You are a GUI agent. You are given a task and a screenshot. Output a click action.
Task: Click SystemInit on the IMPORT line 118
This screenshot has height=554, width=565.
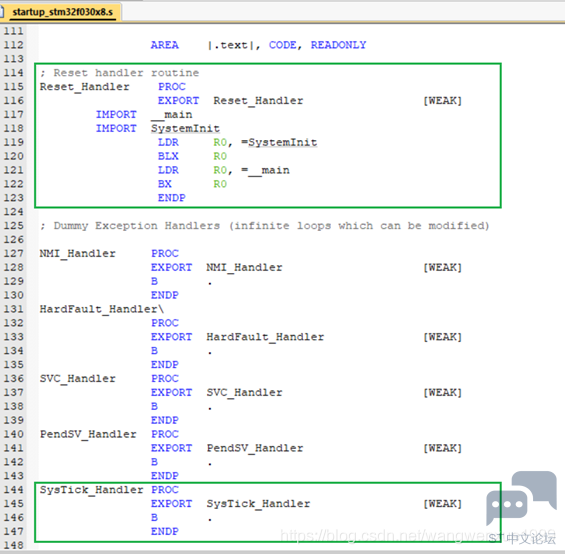point(185,128)
